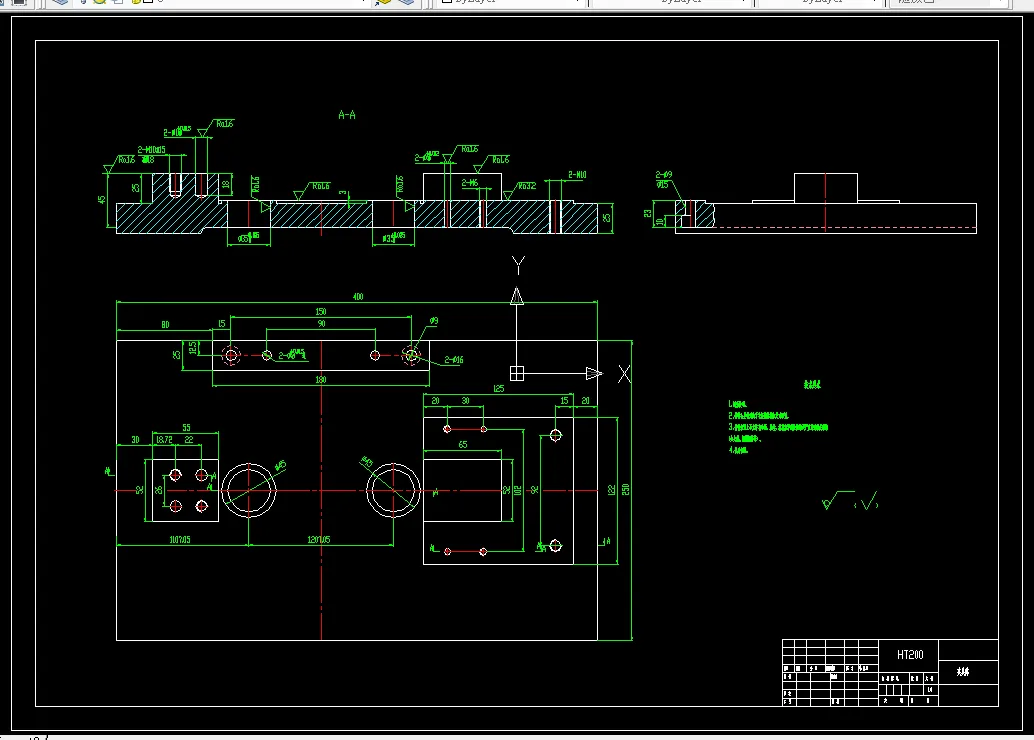Select the Φ9 hole callout
1034x740 pixels.
click(x=433, y=321)
